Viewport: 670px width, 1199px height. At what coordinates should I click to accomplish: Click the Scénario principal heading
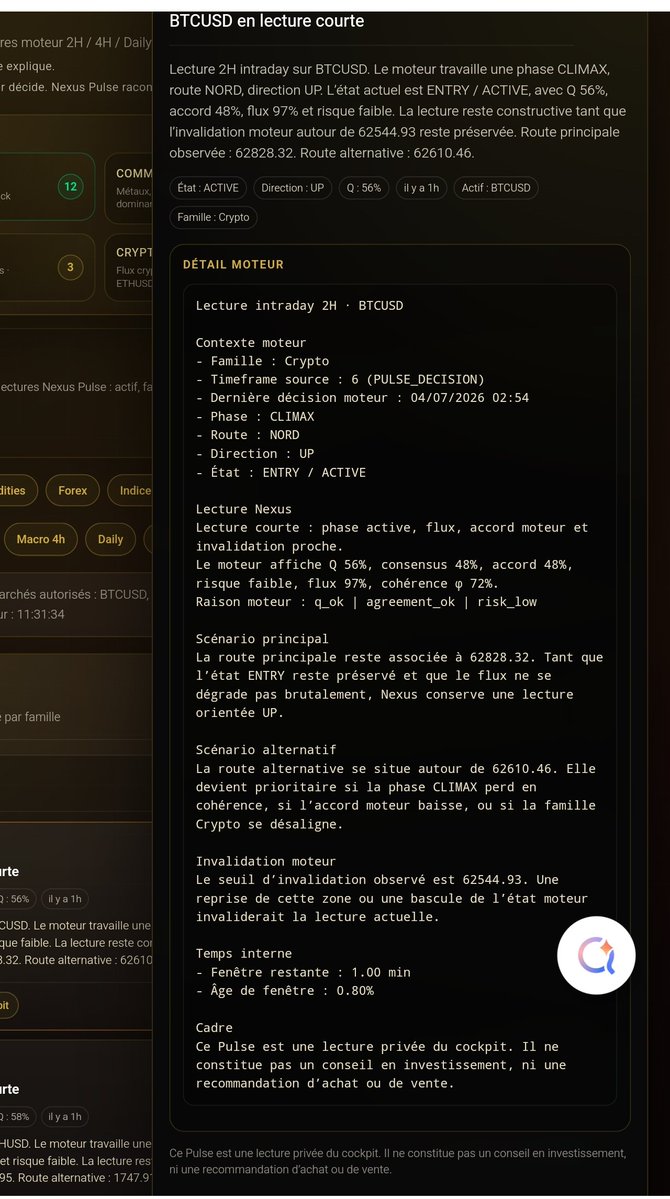(x=262, y=638)
